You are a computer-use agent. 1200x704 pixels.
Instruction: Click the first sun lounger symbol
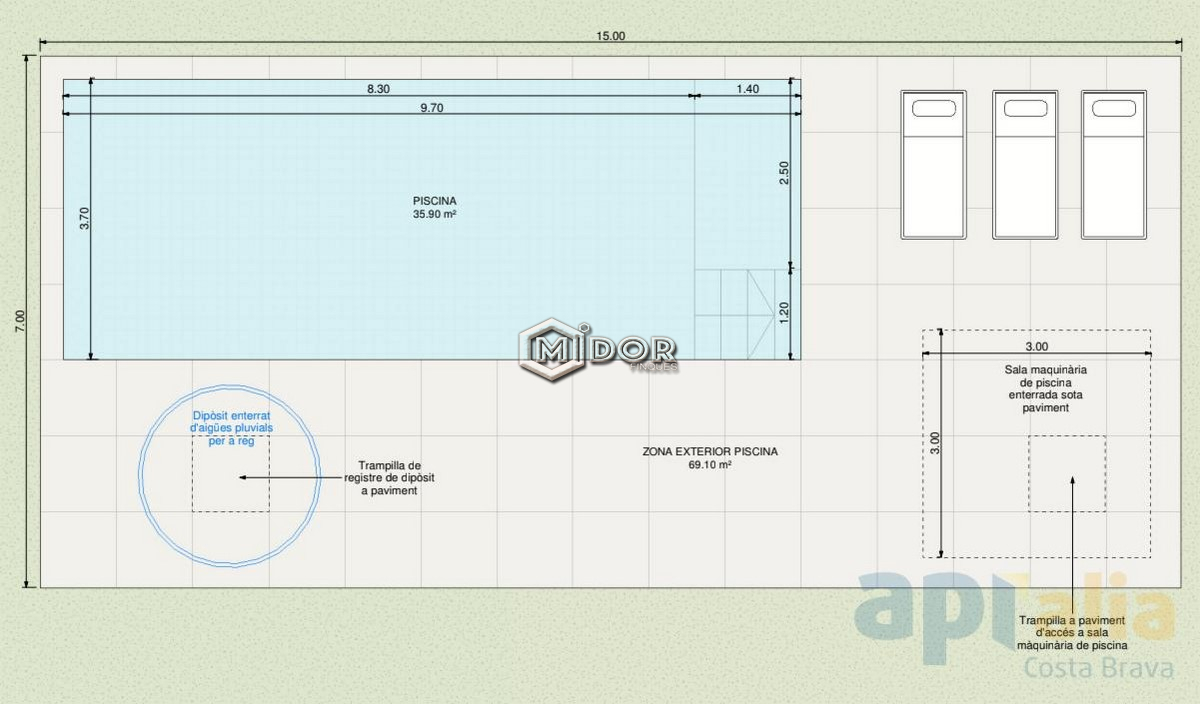[933, 165]
